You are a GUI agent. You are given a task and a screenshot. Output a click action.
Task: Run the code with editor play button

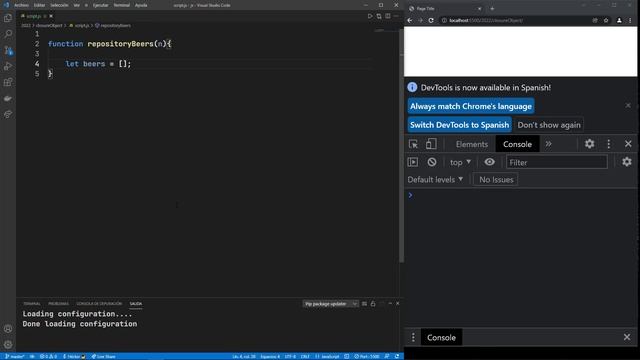click(x=370, y=16)
